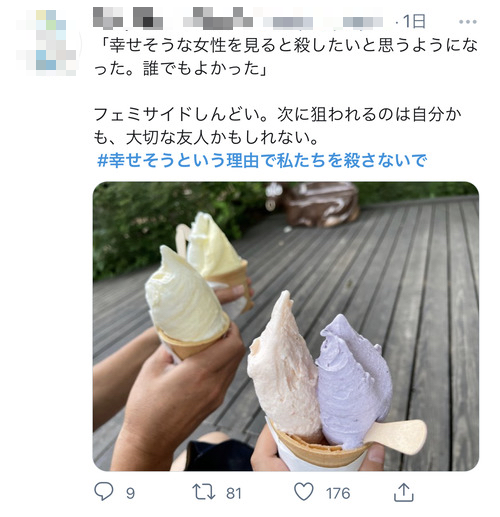Retweet this post using the arrows icon
The height and width of the screenshot is (517, 500).
[x=204, y=492]
